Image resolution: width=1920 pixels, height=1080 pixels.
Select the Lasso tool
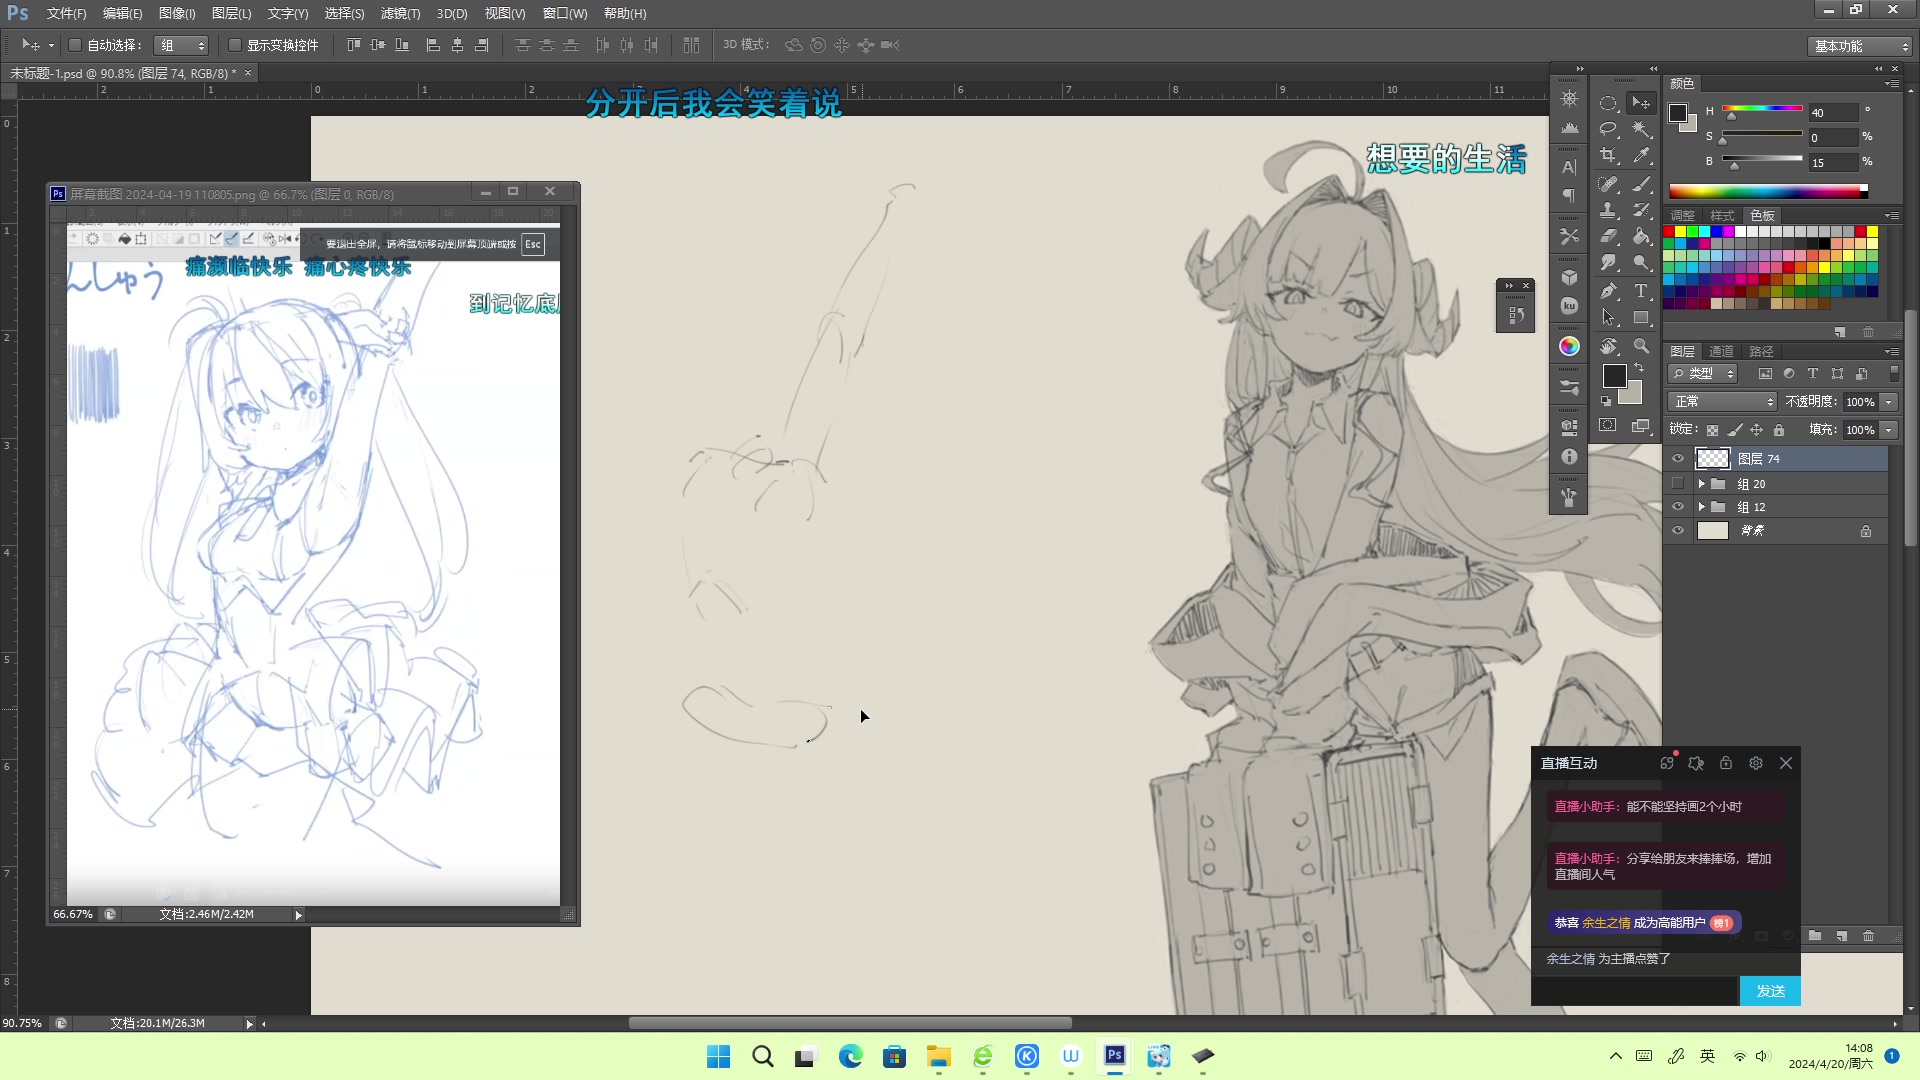coord(1608,129)
